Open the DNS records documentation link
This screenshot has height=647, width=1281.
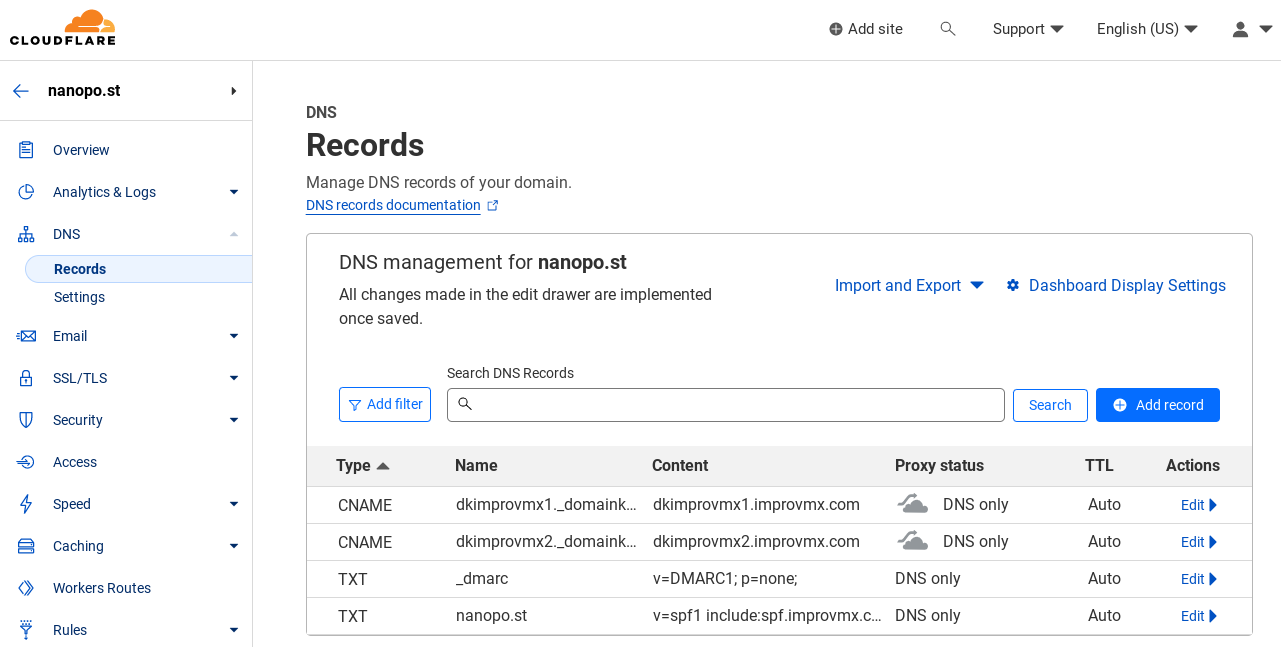coord(393,205)
